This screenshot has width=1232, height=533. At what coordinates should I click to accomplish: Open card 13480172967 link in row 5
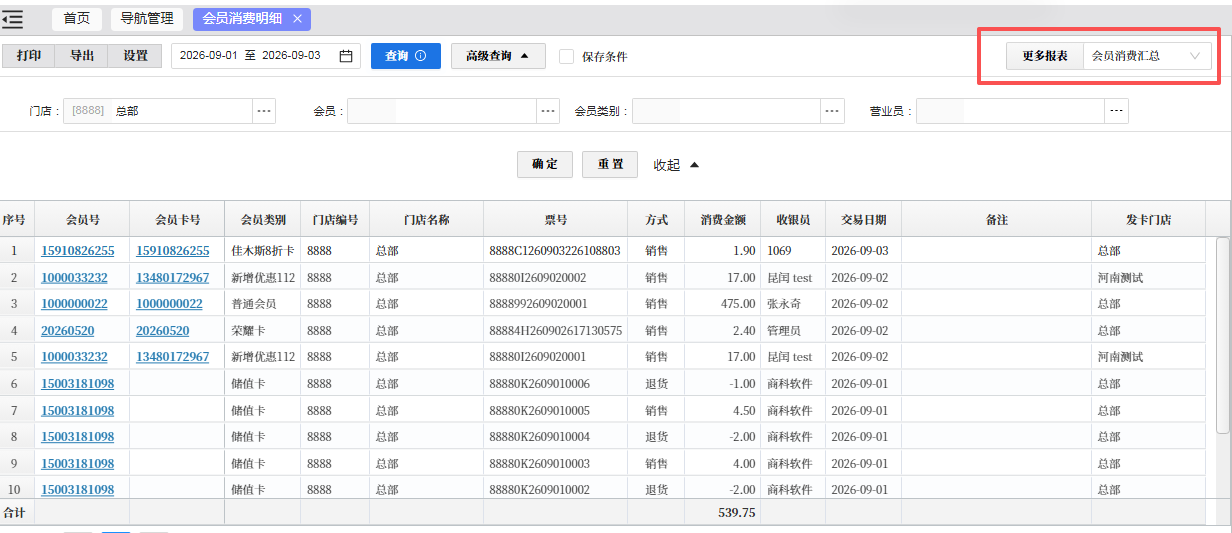pos(173,357)
